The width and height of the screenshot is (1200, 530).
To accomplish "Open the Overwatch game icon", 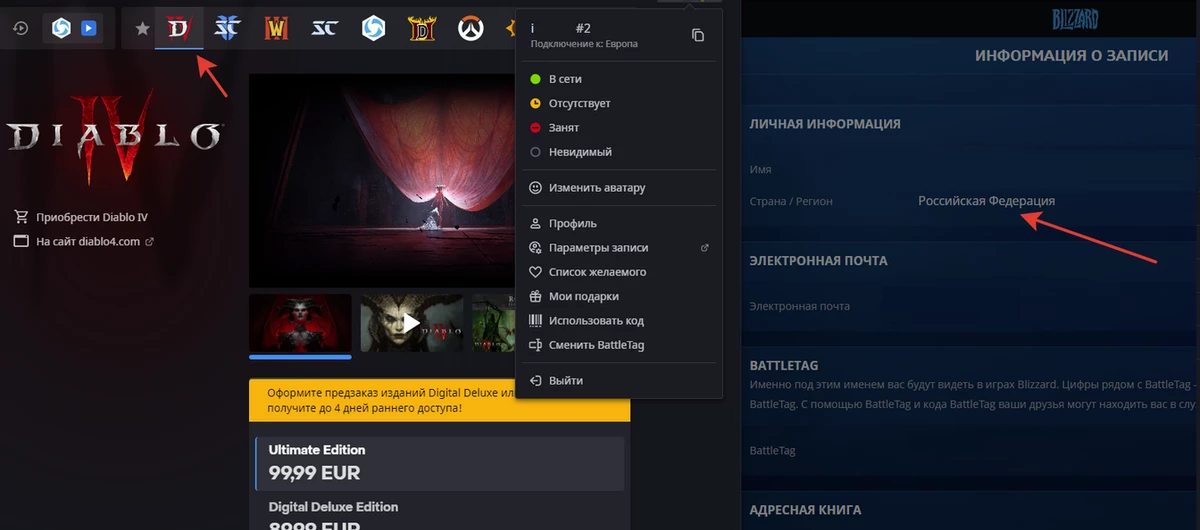I will pyautogui.click(x=470, y=28).
